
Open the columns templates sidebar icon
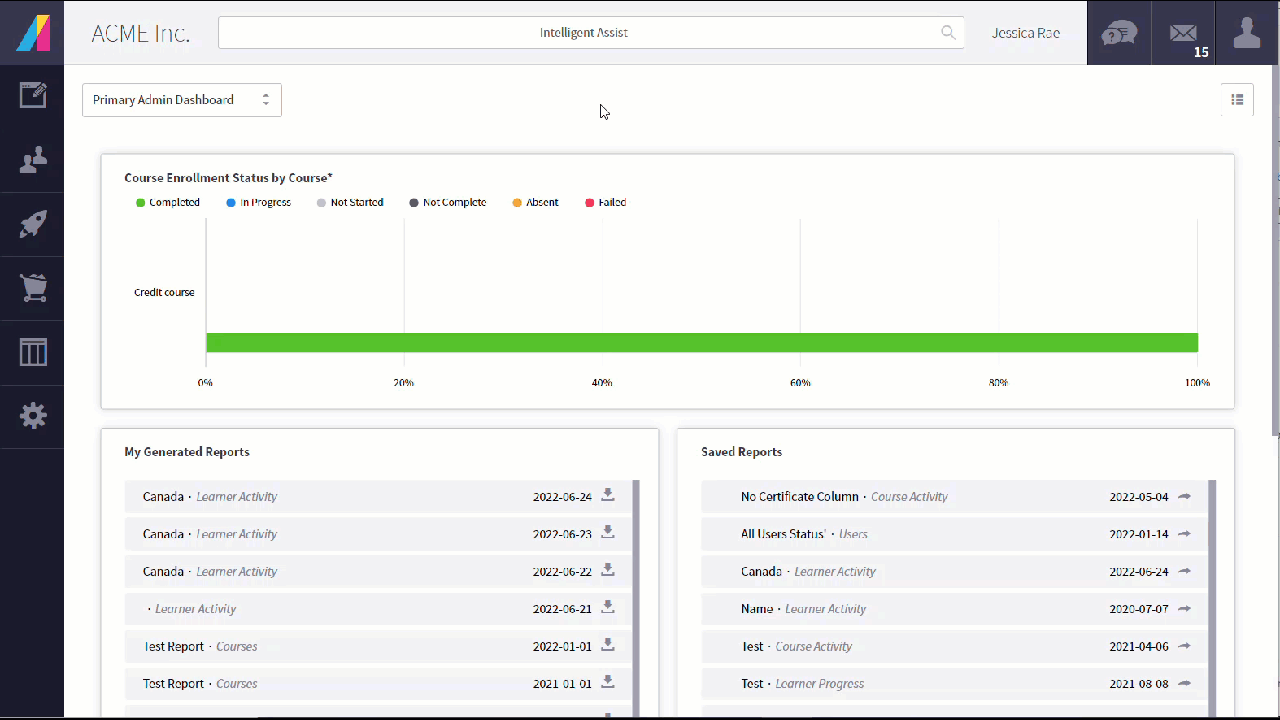click(x=33, y=352)
